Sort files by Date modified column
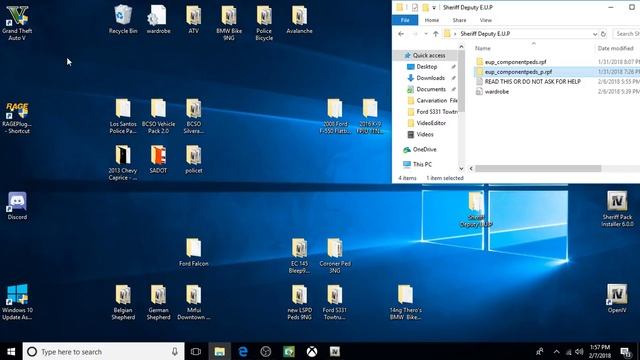Image resolution: width=640 pixels, height=360 pixels. coord(615,48)
